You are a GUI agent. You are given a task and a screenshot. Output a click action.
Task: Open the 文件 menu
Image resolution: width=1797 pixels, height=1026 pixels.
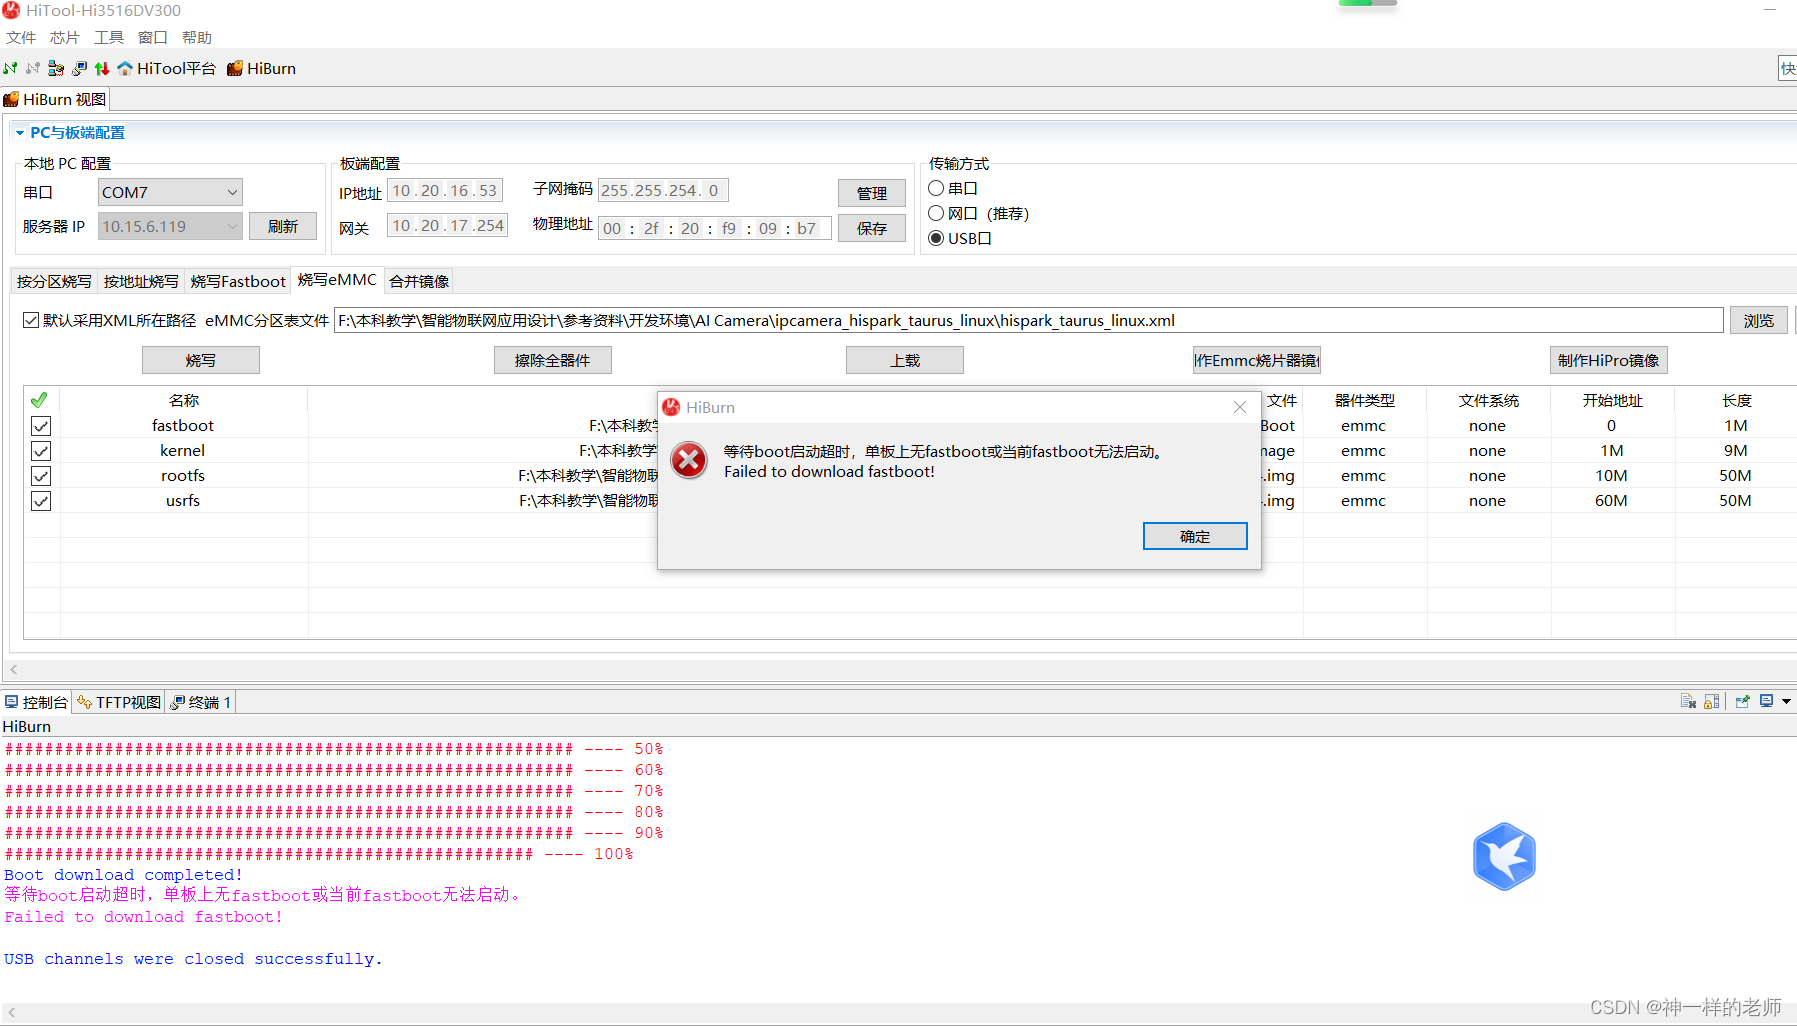click(x=21, y=38)
